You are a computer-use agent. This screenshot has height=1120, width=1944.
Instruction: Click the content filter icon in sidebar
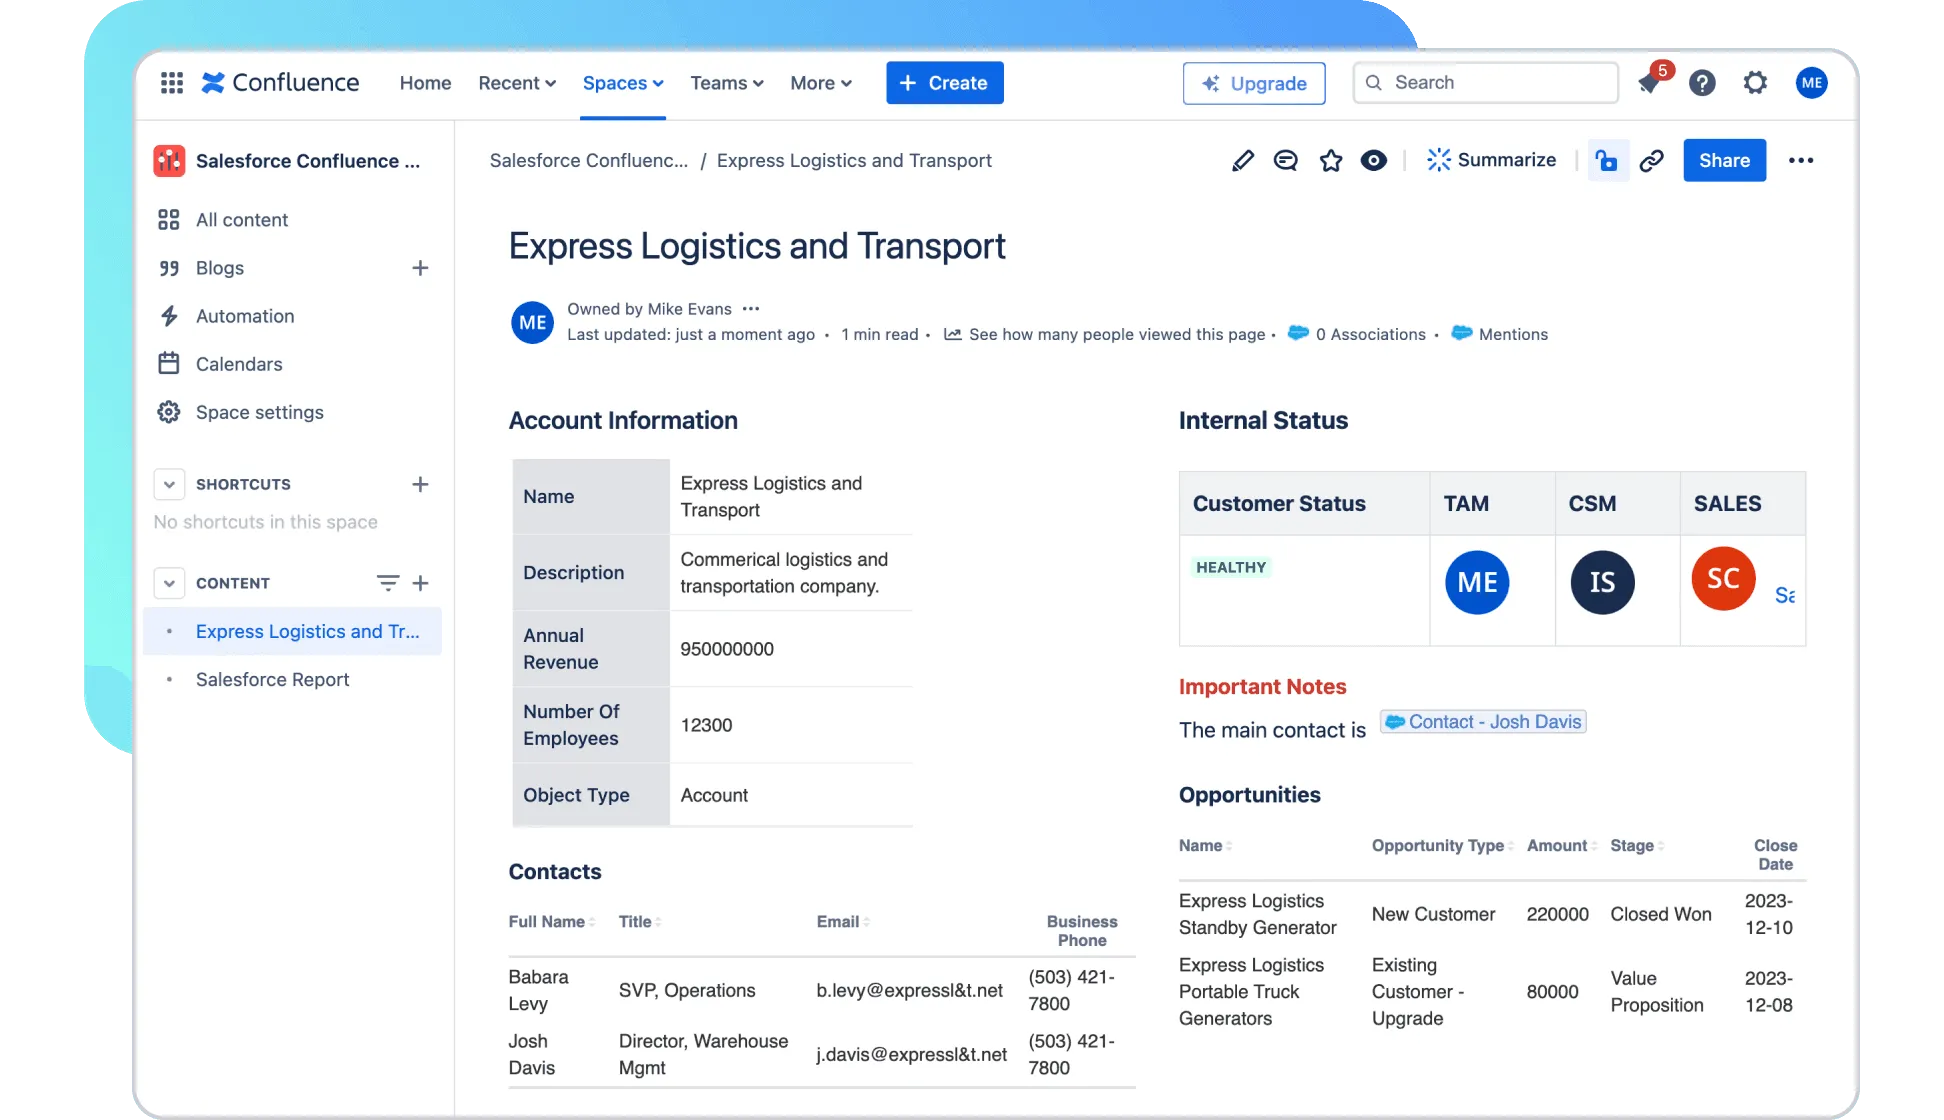pyautogui.click(x=387, y=583)
